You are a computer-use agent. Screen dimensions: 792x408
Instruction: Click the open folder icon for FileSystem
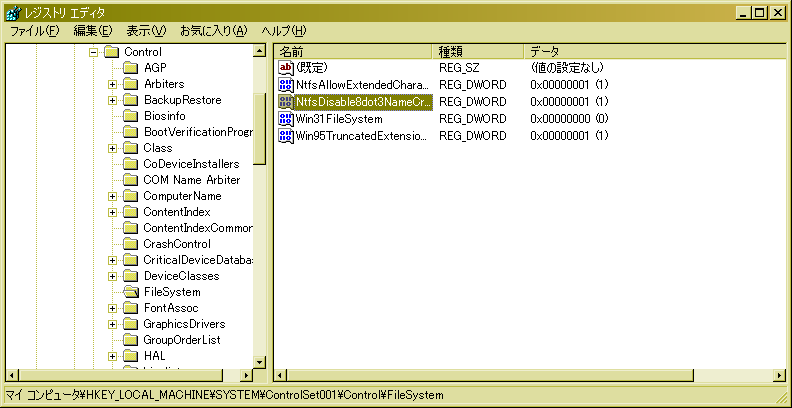[130, 292]
